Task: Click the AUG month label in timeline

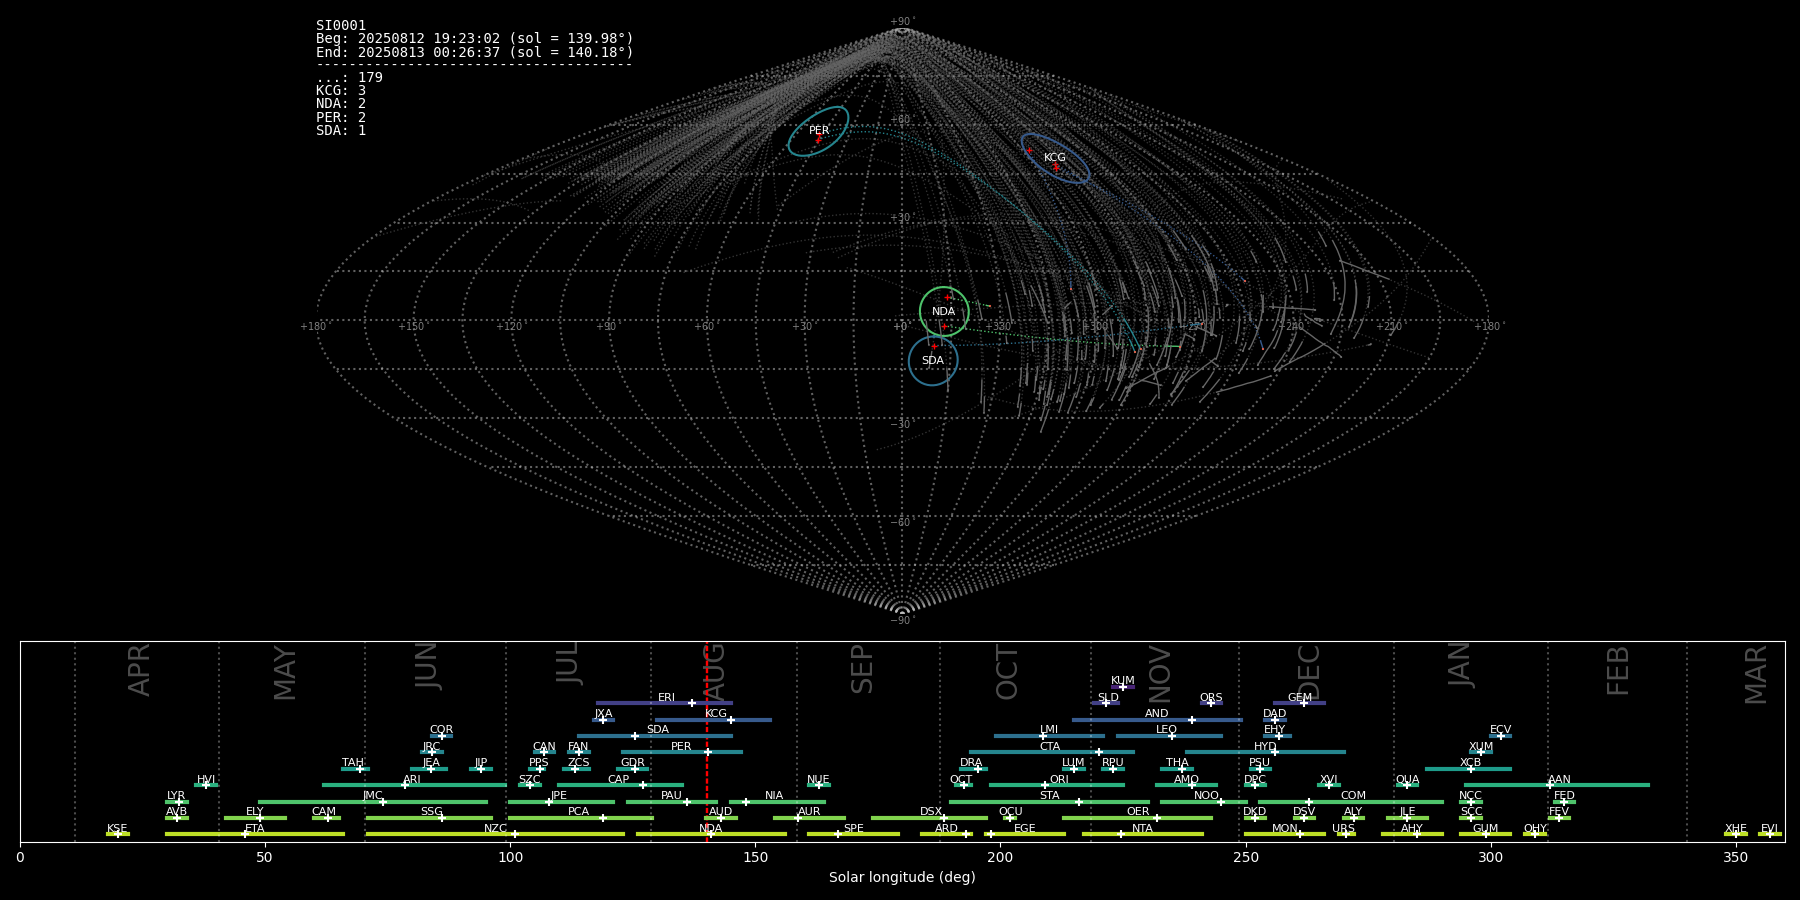Action: pos(714,672)
